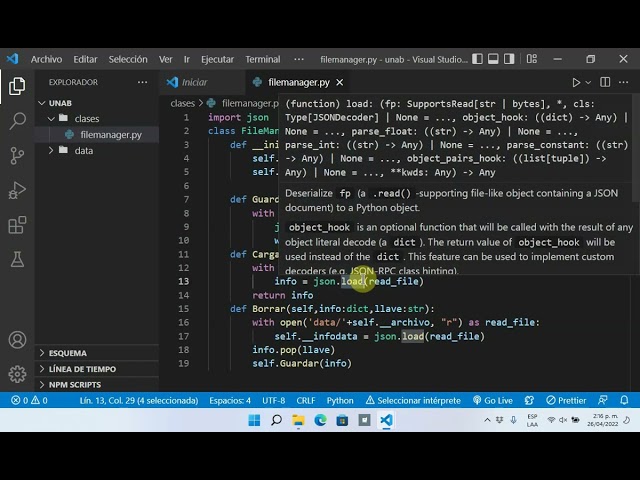Open Extensions view icon
This screenshot has height=480, width=640.
pyautogui.click(x=17, y=225)
